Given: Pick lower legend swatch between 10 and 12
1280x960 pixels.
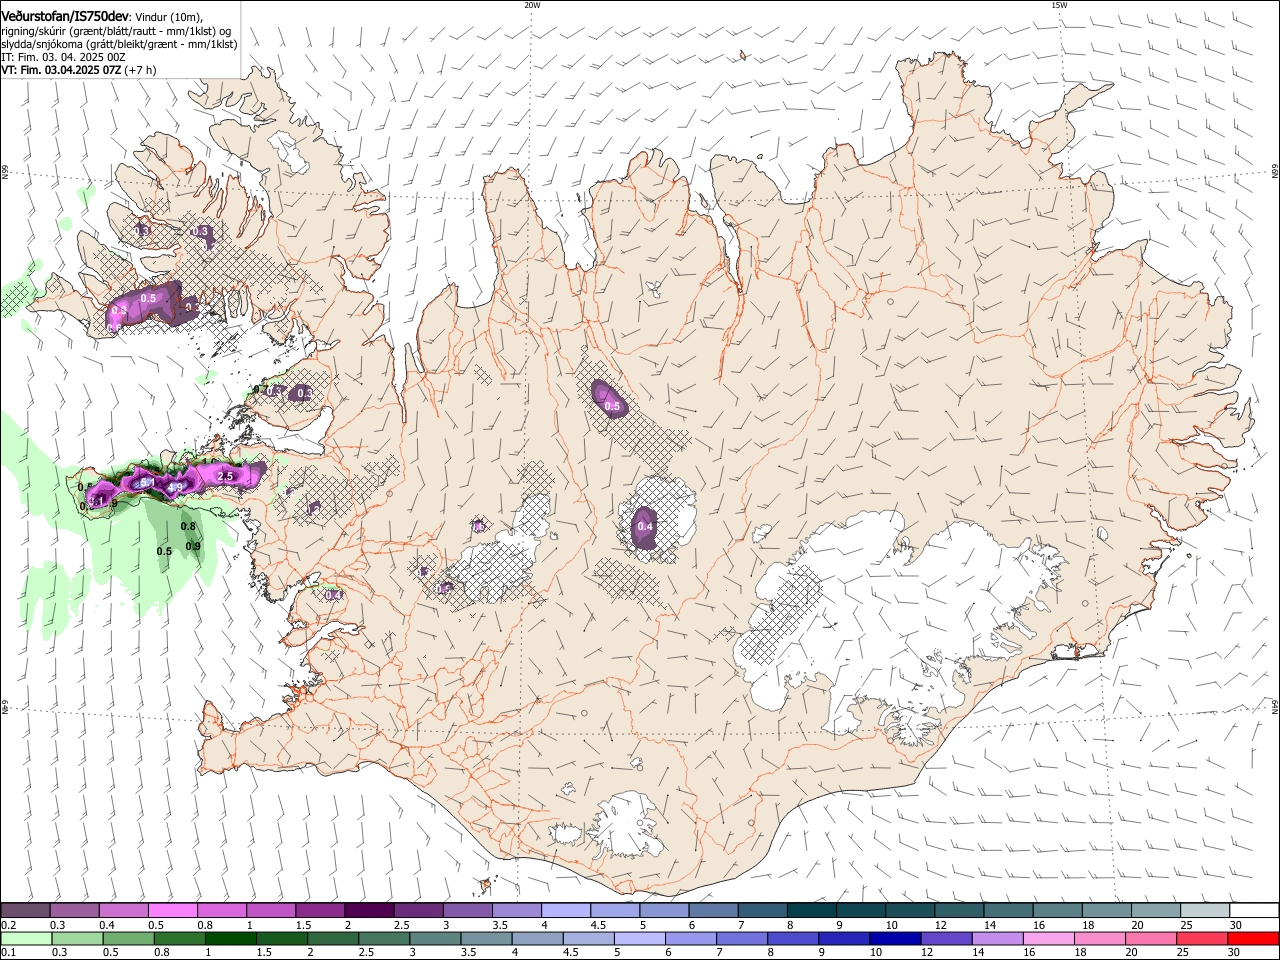Looking at the screenshot, I should click(893, 938).
